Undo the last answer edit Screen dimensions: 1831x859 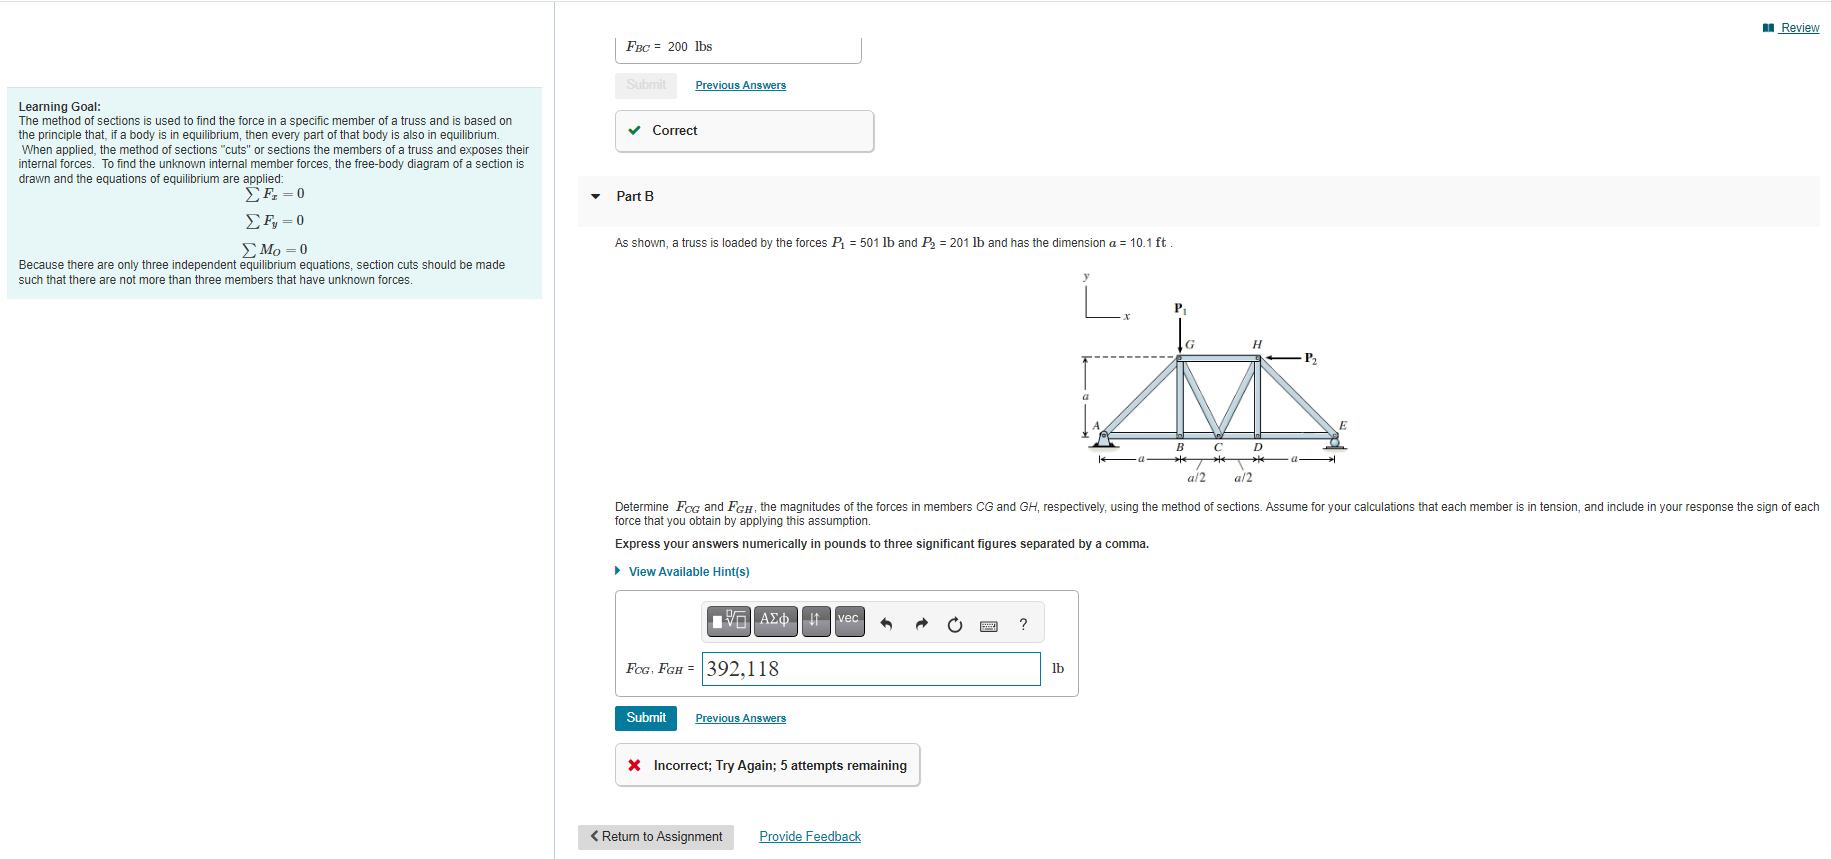tap(886, 624)
